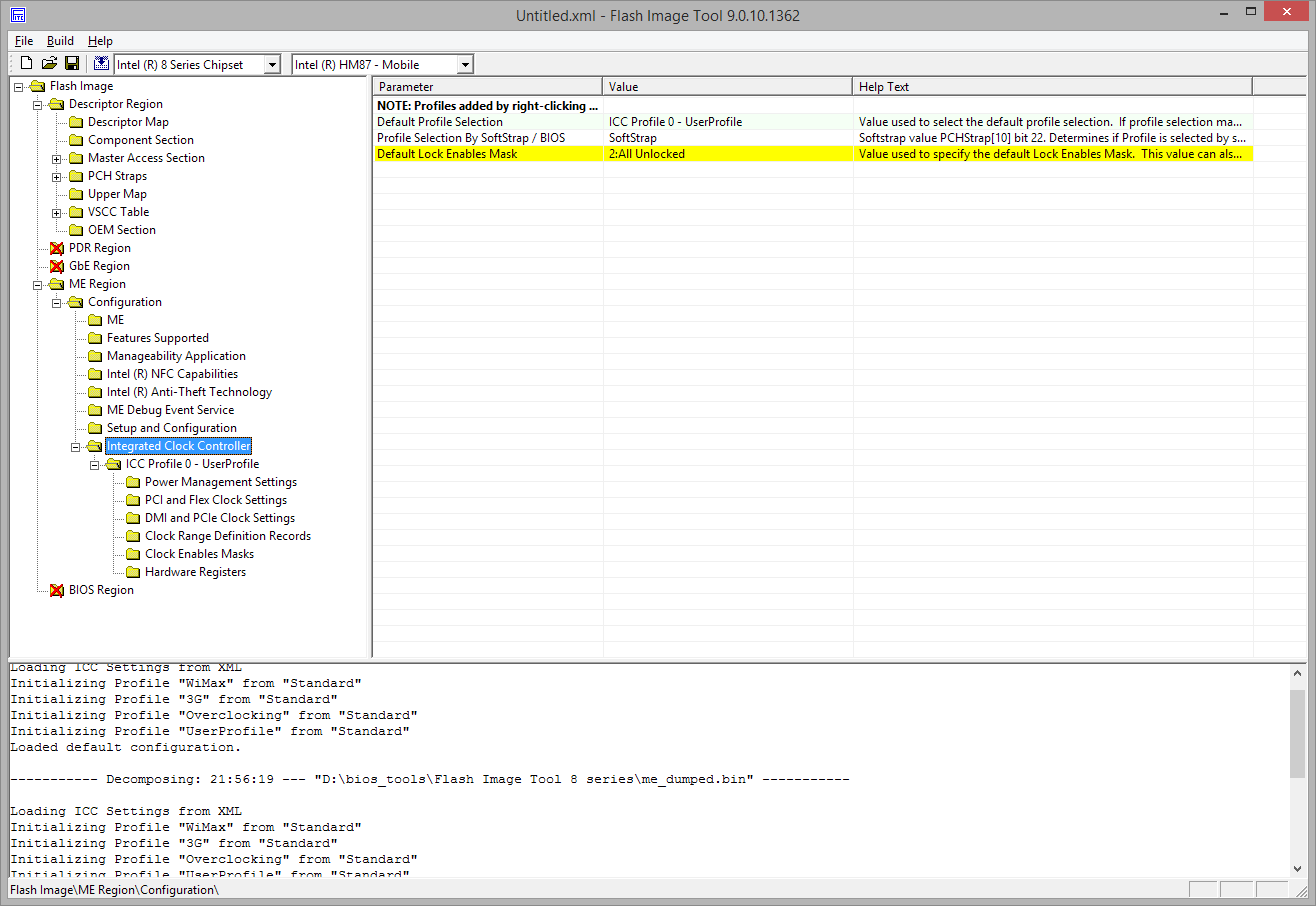This screenshot has width=1316, height=906.
Task: Click the DMI and PCIe Clock Settings folder icon
Action: pos(133,518)
